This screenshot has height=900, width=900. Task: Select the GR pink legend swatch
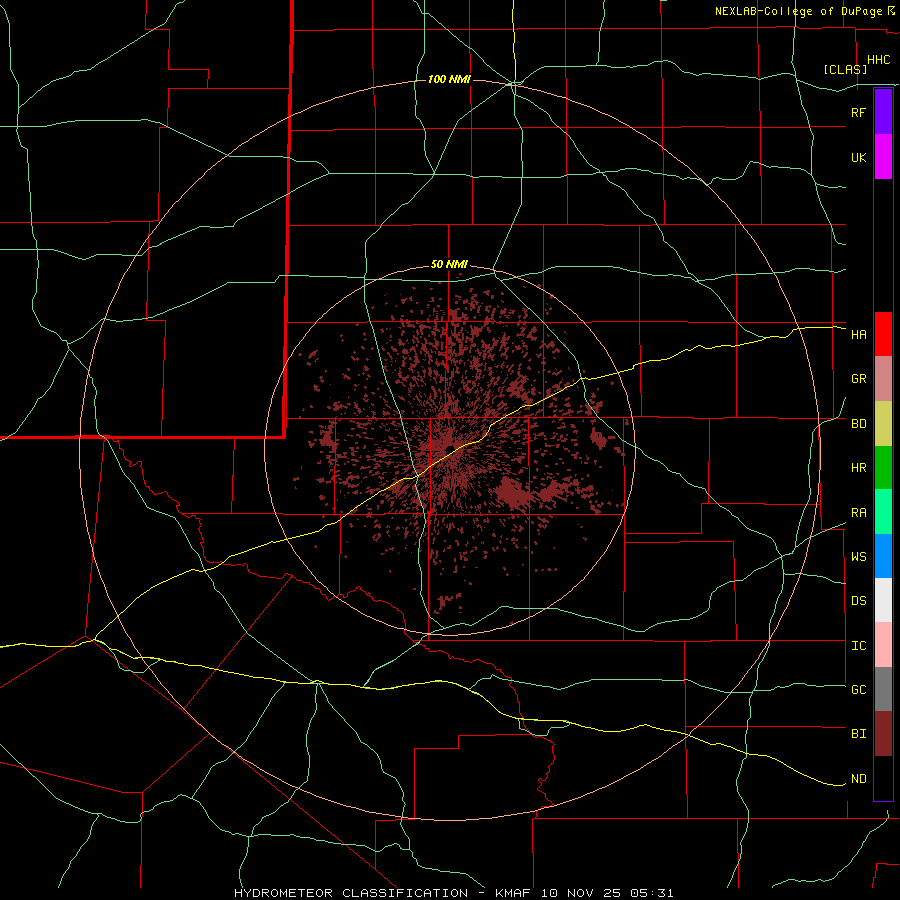coord(883,379)
